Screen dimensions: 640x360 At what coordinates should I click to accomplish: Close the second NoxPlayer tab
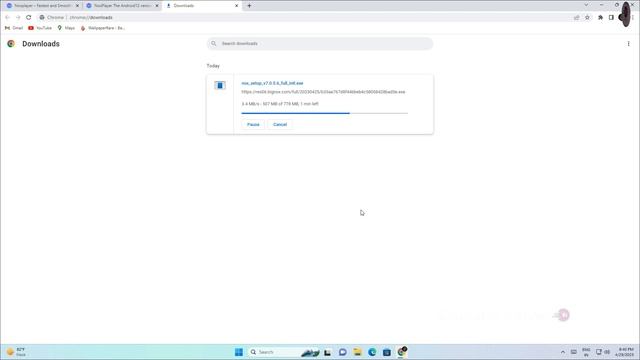tap(157, 6)
